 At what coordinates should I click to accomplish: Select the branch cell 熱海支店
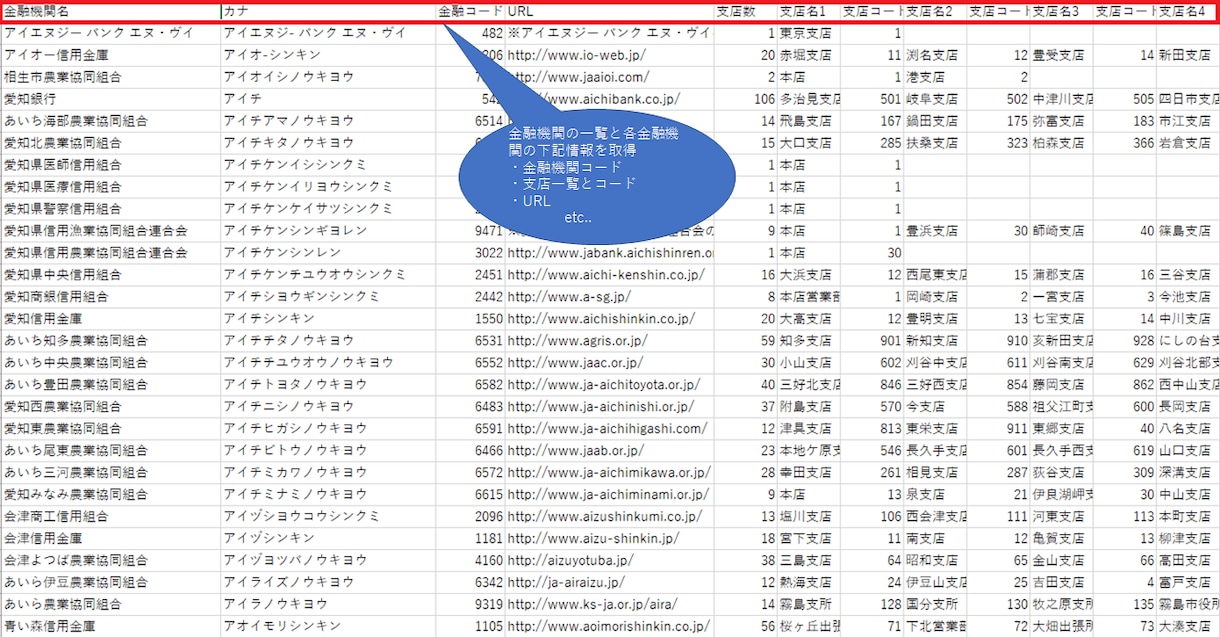808,583
